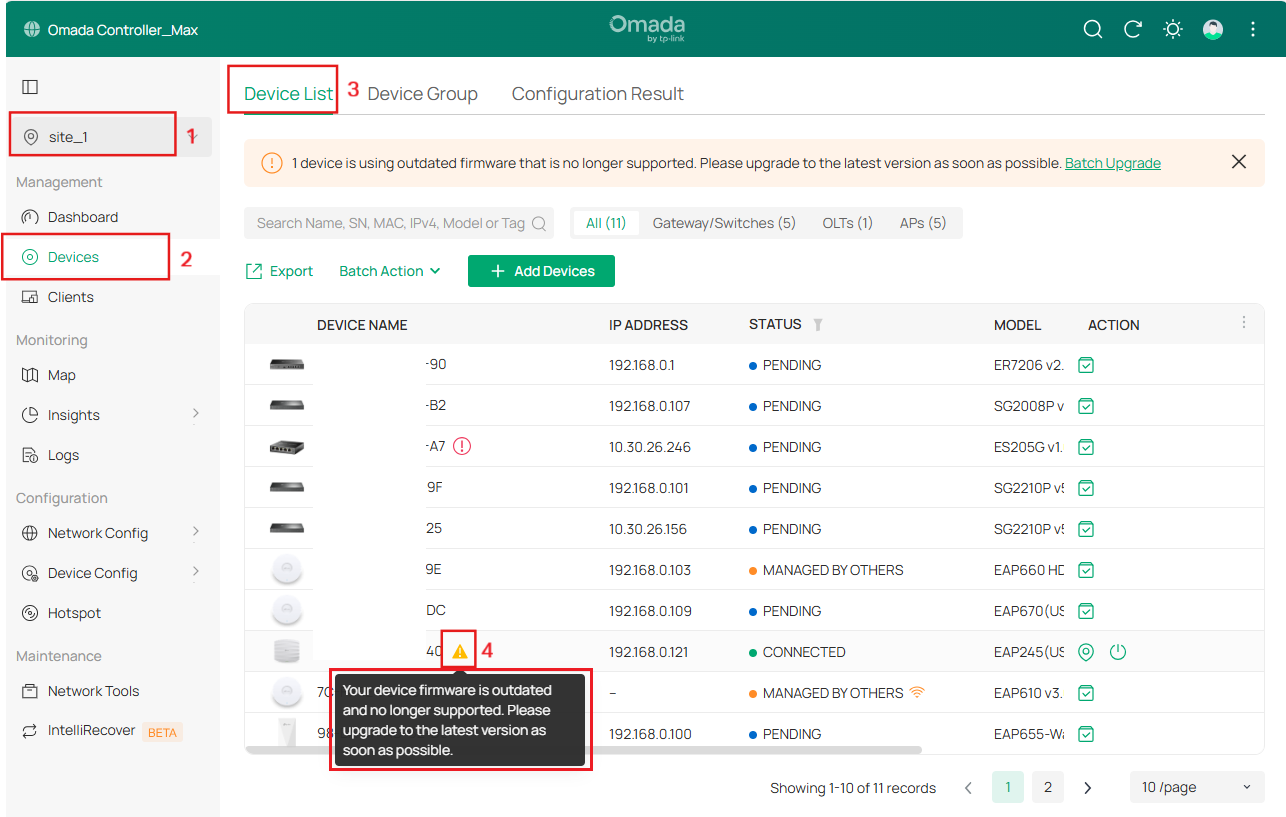Click the device search input field
Viewport: 1286px width, 817px height.
click(x=390, y=223)
